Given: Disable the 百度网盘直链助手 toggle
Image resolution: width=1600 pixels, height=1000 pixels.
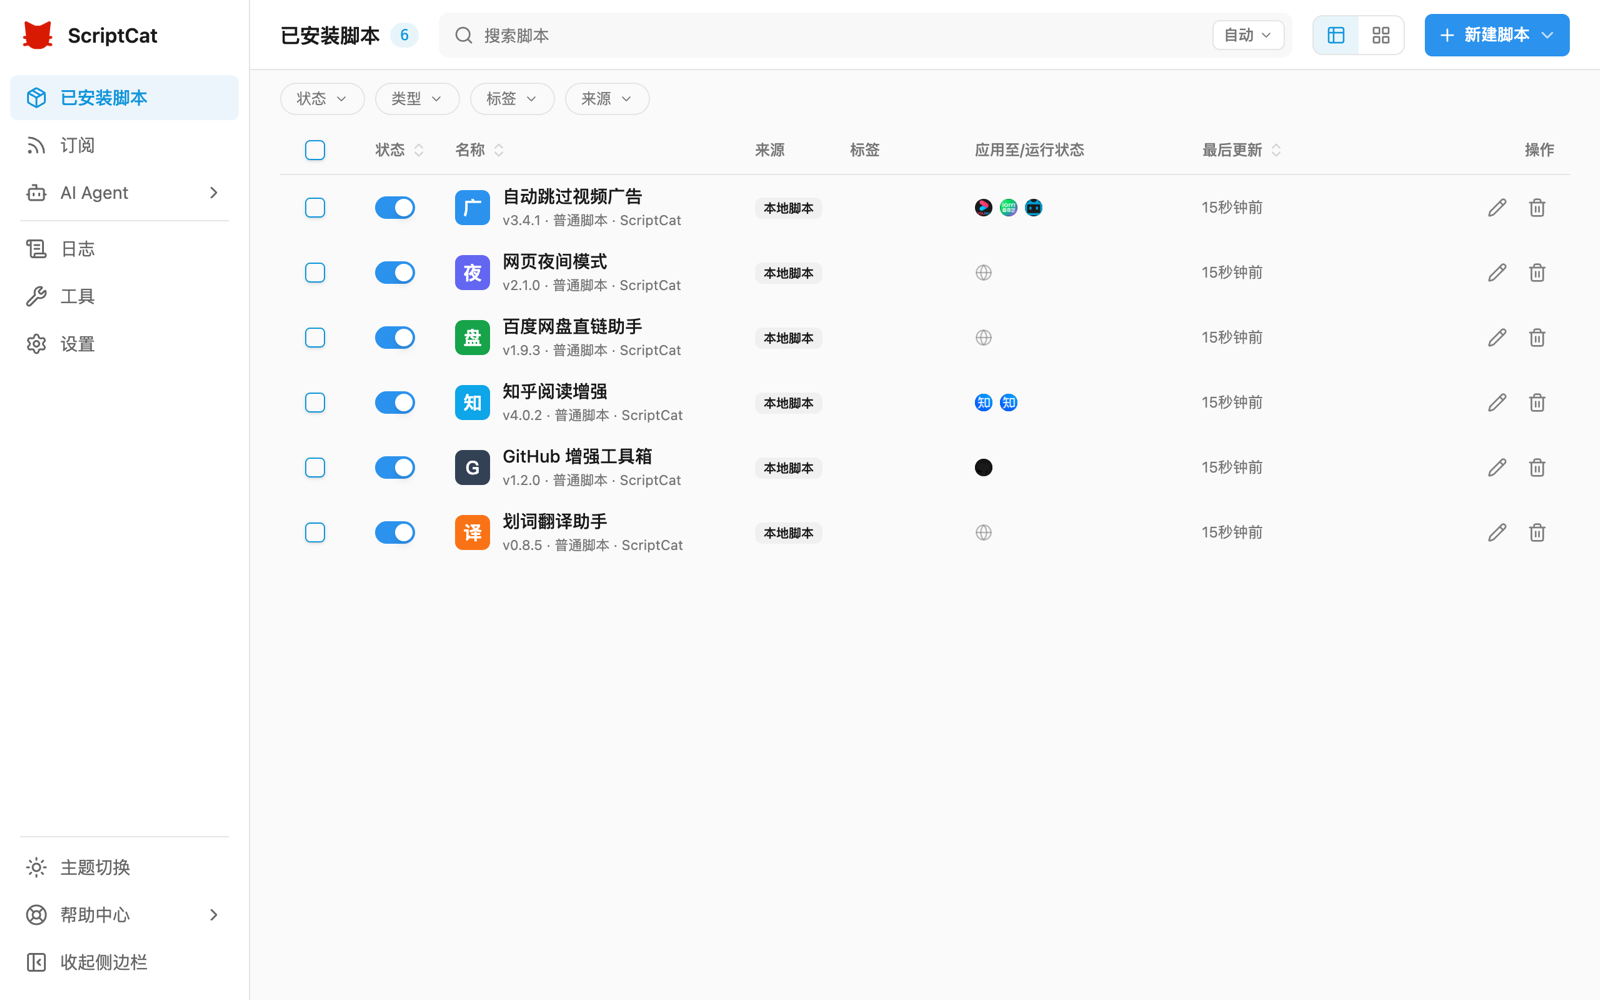Looking at the screenshot, I should [395, 338].
